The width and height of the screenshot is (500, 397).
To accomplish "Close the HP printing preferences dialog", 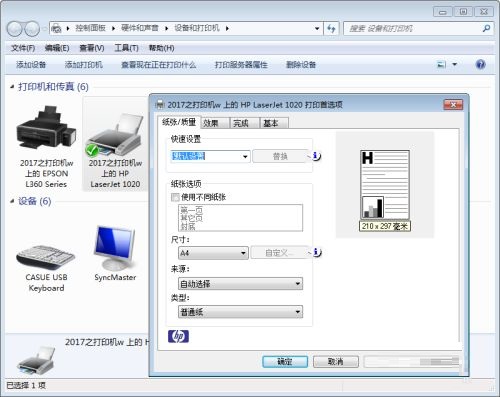I will pos(453,105).
